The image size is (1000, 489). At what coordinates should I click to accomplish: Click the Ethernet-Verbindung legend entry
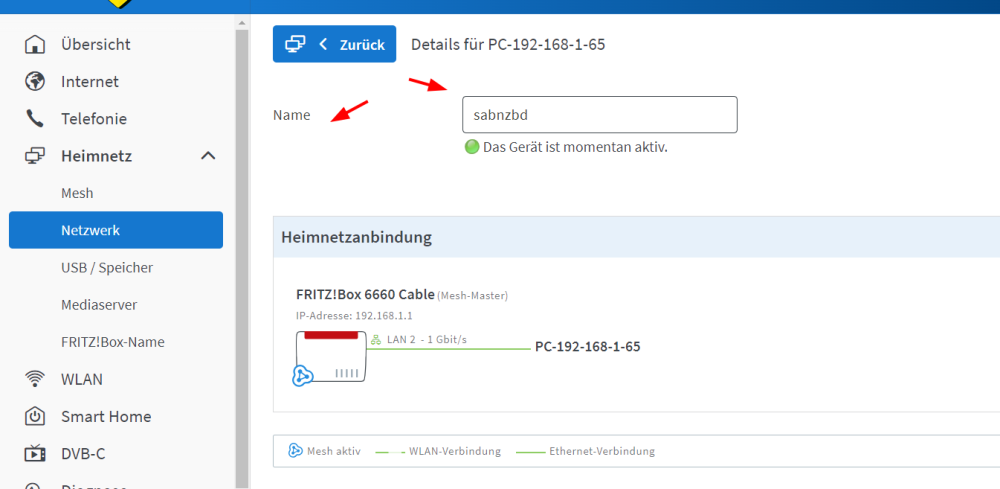point(601,451)
